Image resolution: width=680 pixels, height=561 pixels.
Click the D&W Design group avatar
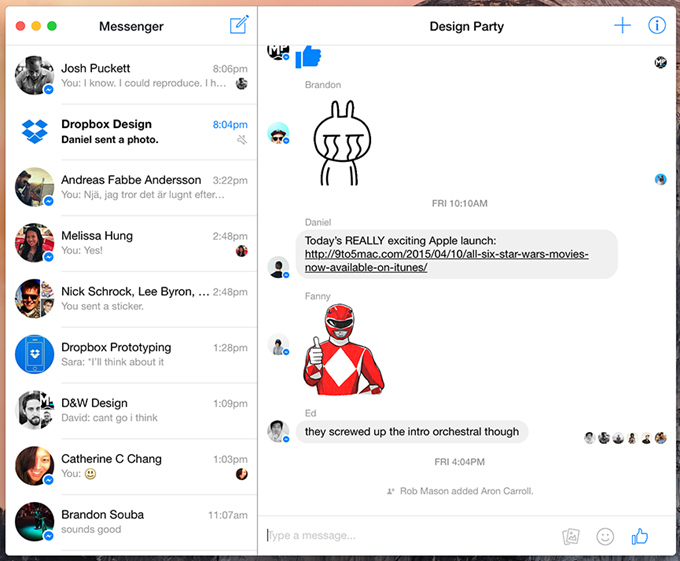tap(34, 410)
